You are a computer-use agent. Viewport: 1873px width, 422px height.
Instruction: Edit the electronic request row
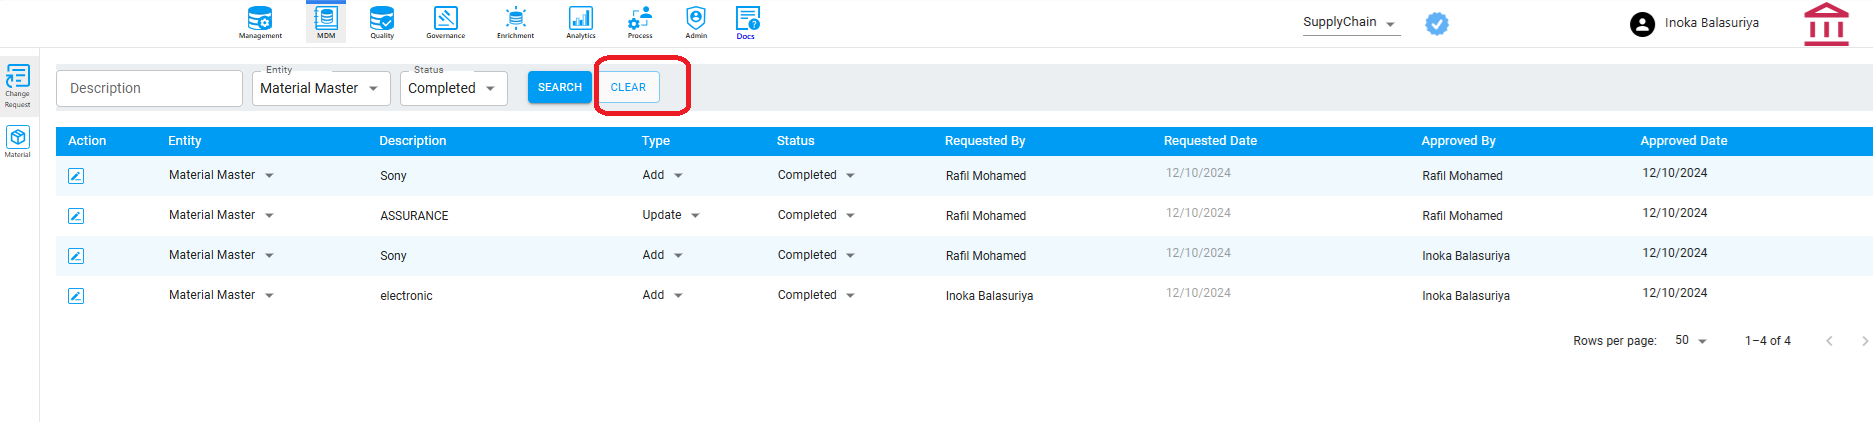click(76, 296)
